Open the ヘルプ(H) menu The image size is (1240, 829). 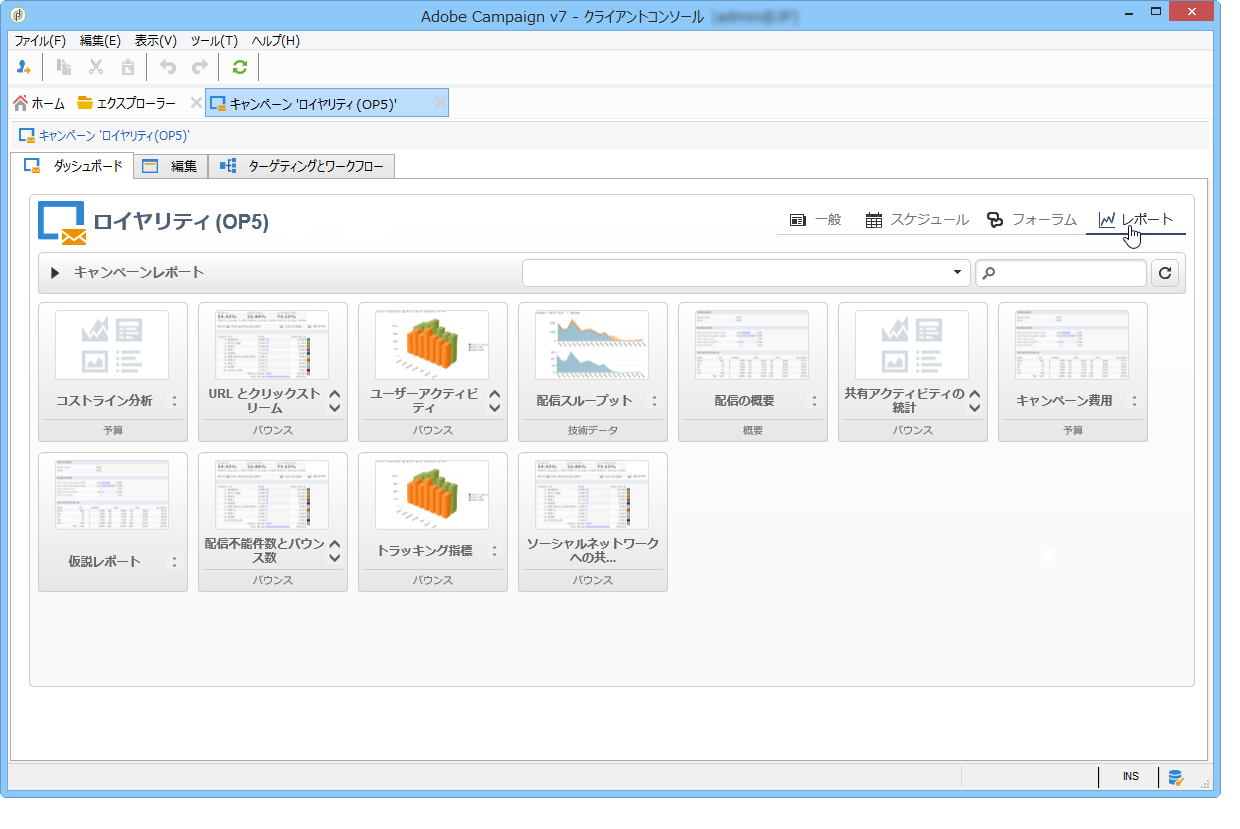(x=275, y=41)
